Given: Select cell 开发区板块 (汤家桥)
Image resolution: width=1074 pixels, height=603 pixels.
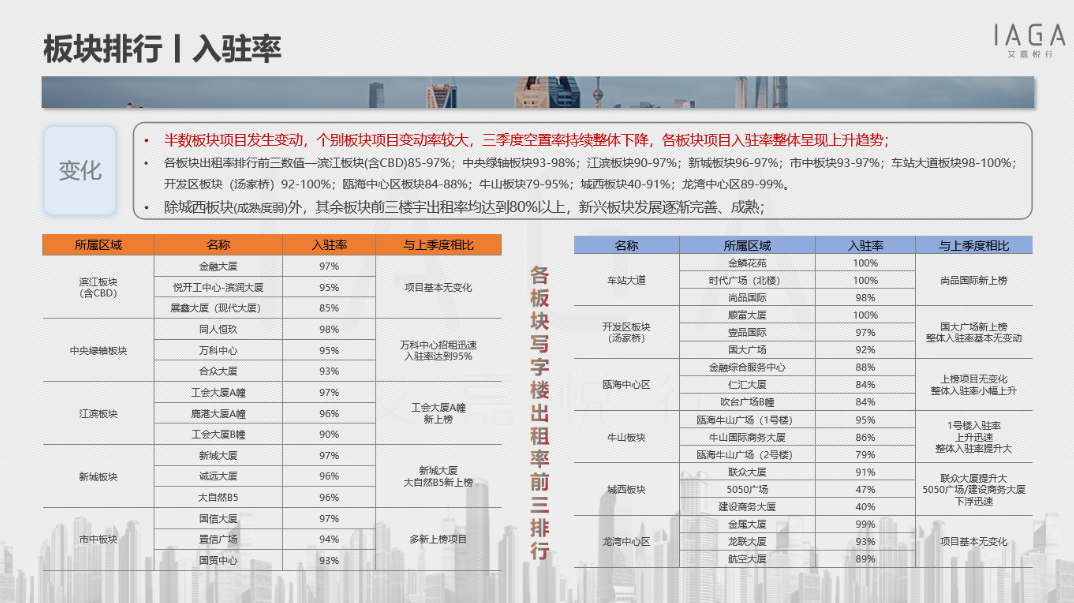Looking at the screenshot, I should (626, 332).
